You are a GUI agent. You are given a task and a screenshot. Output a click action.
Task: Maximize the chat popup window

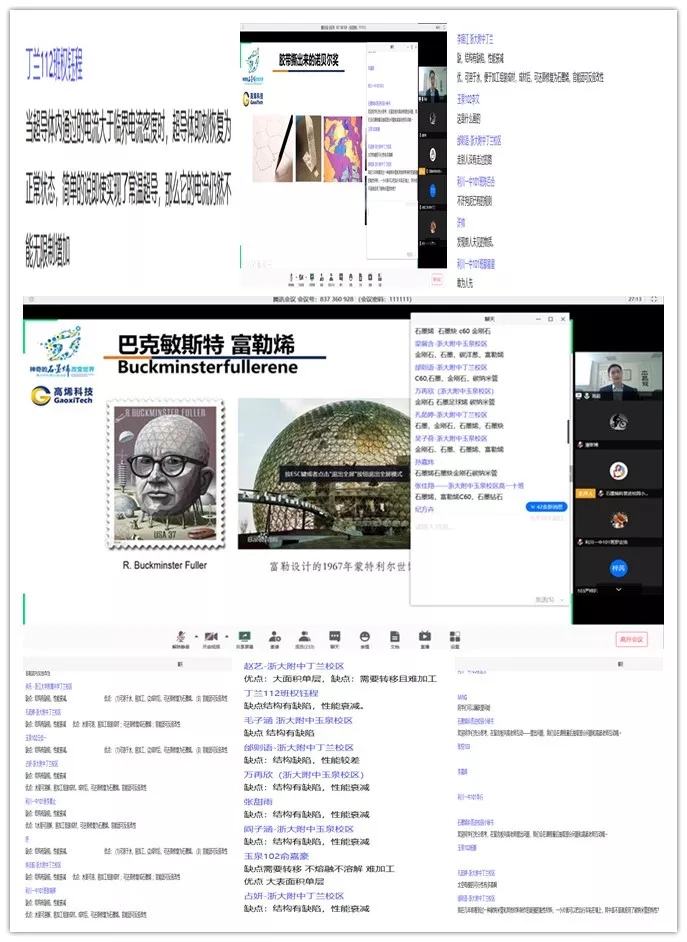[x=550, y=319]
